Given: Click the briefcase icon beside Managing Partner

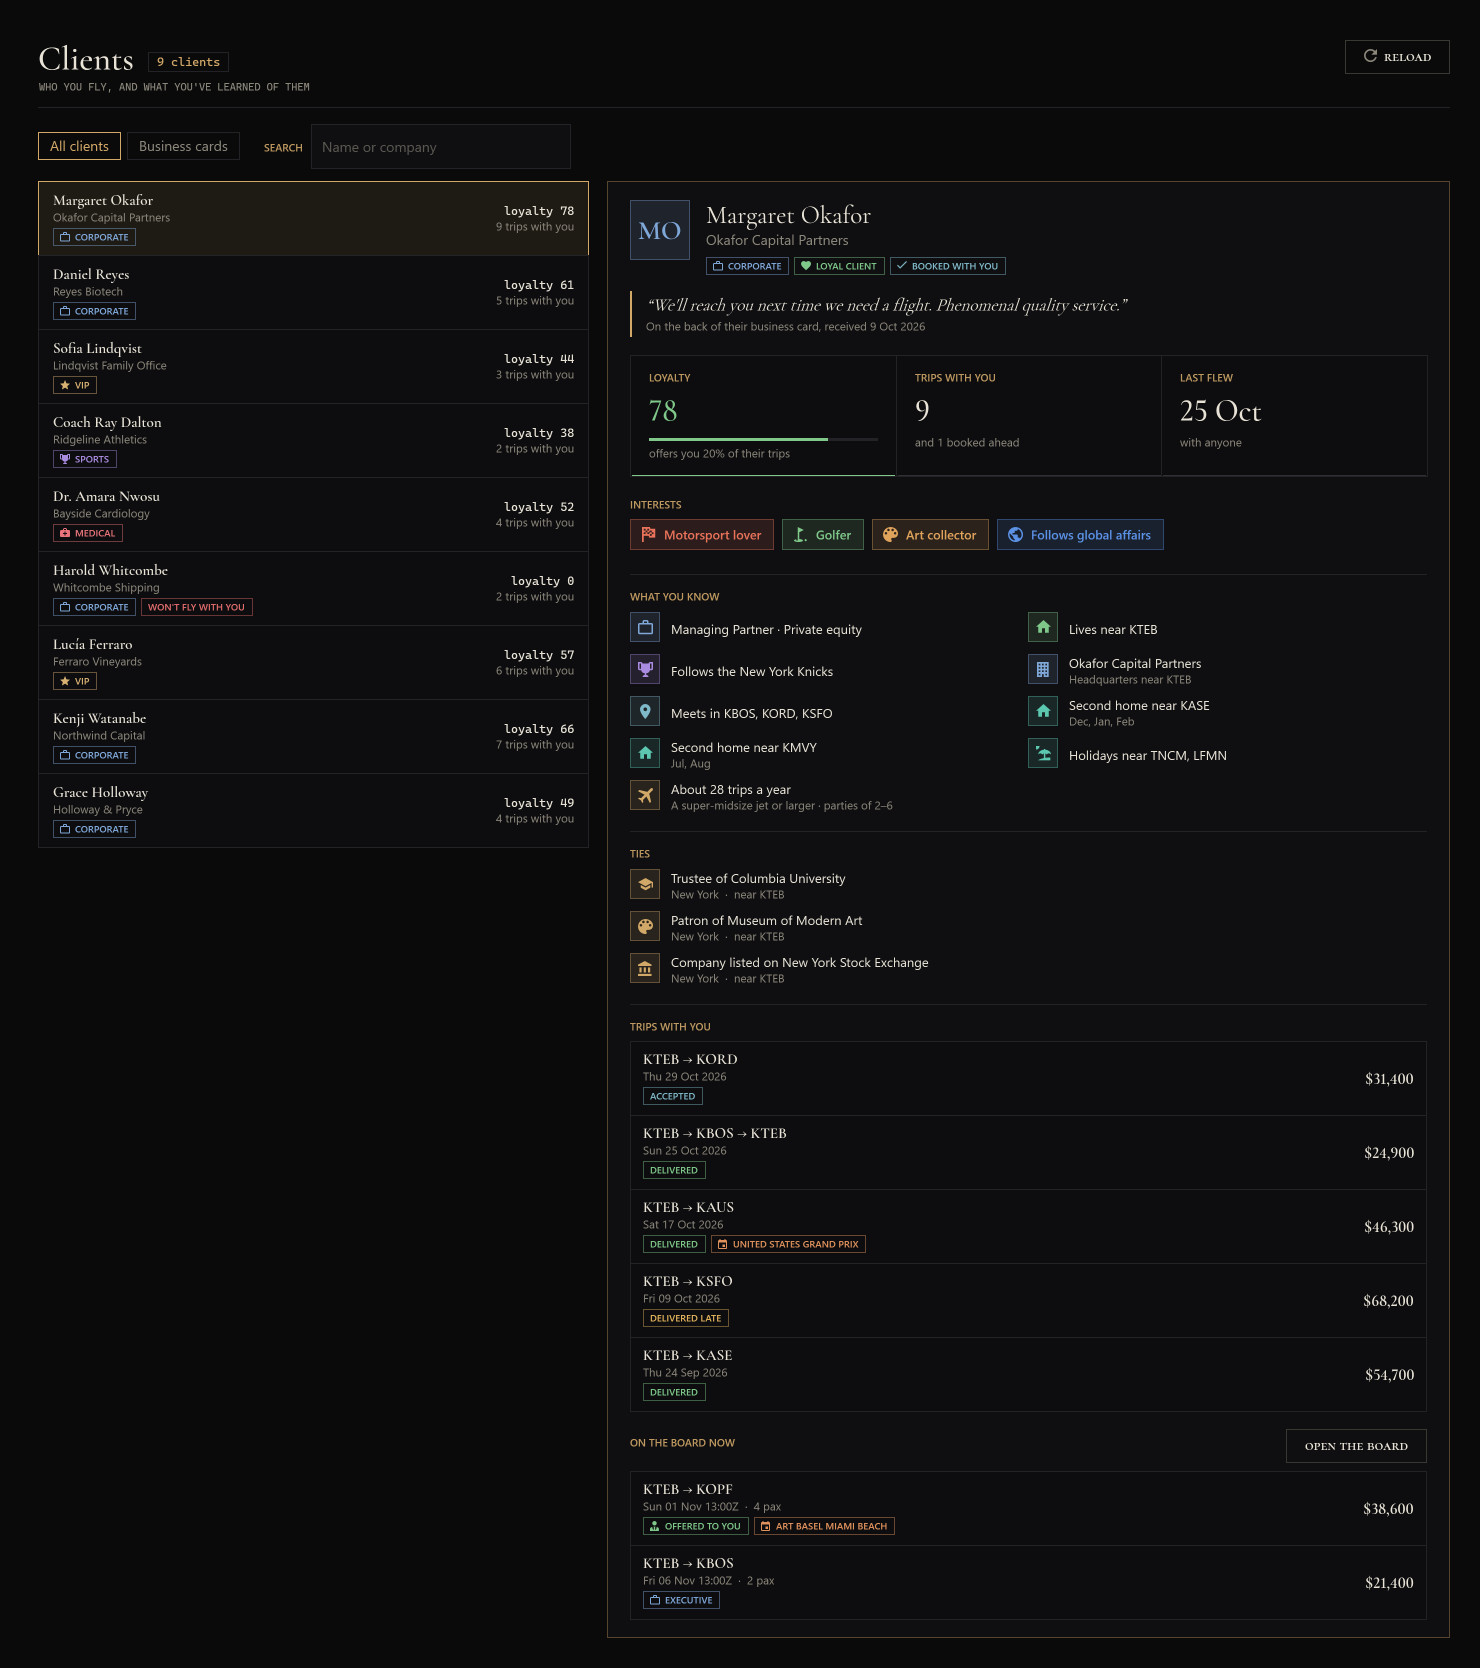Looking at the screenshot, I should coord(645,628).
